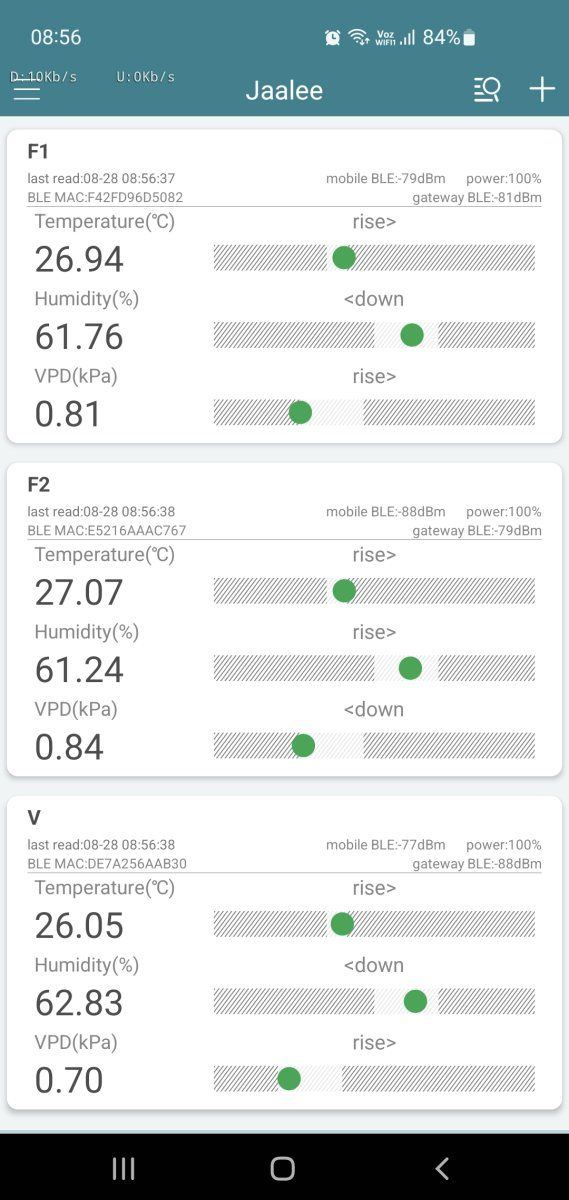Open the recent apps navigation icon
Screen dimensions: 569x1200
coord(124,1168)
